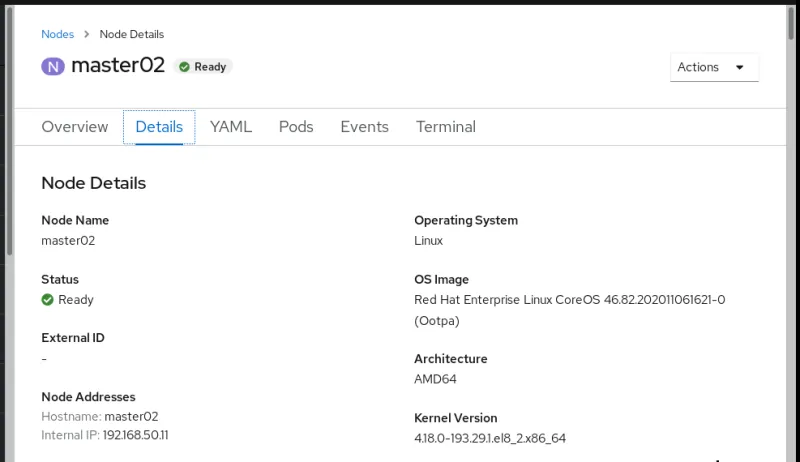
Task: Click the purple N node icon
Action: click(x=53, y=67)
